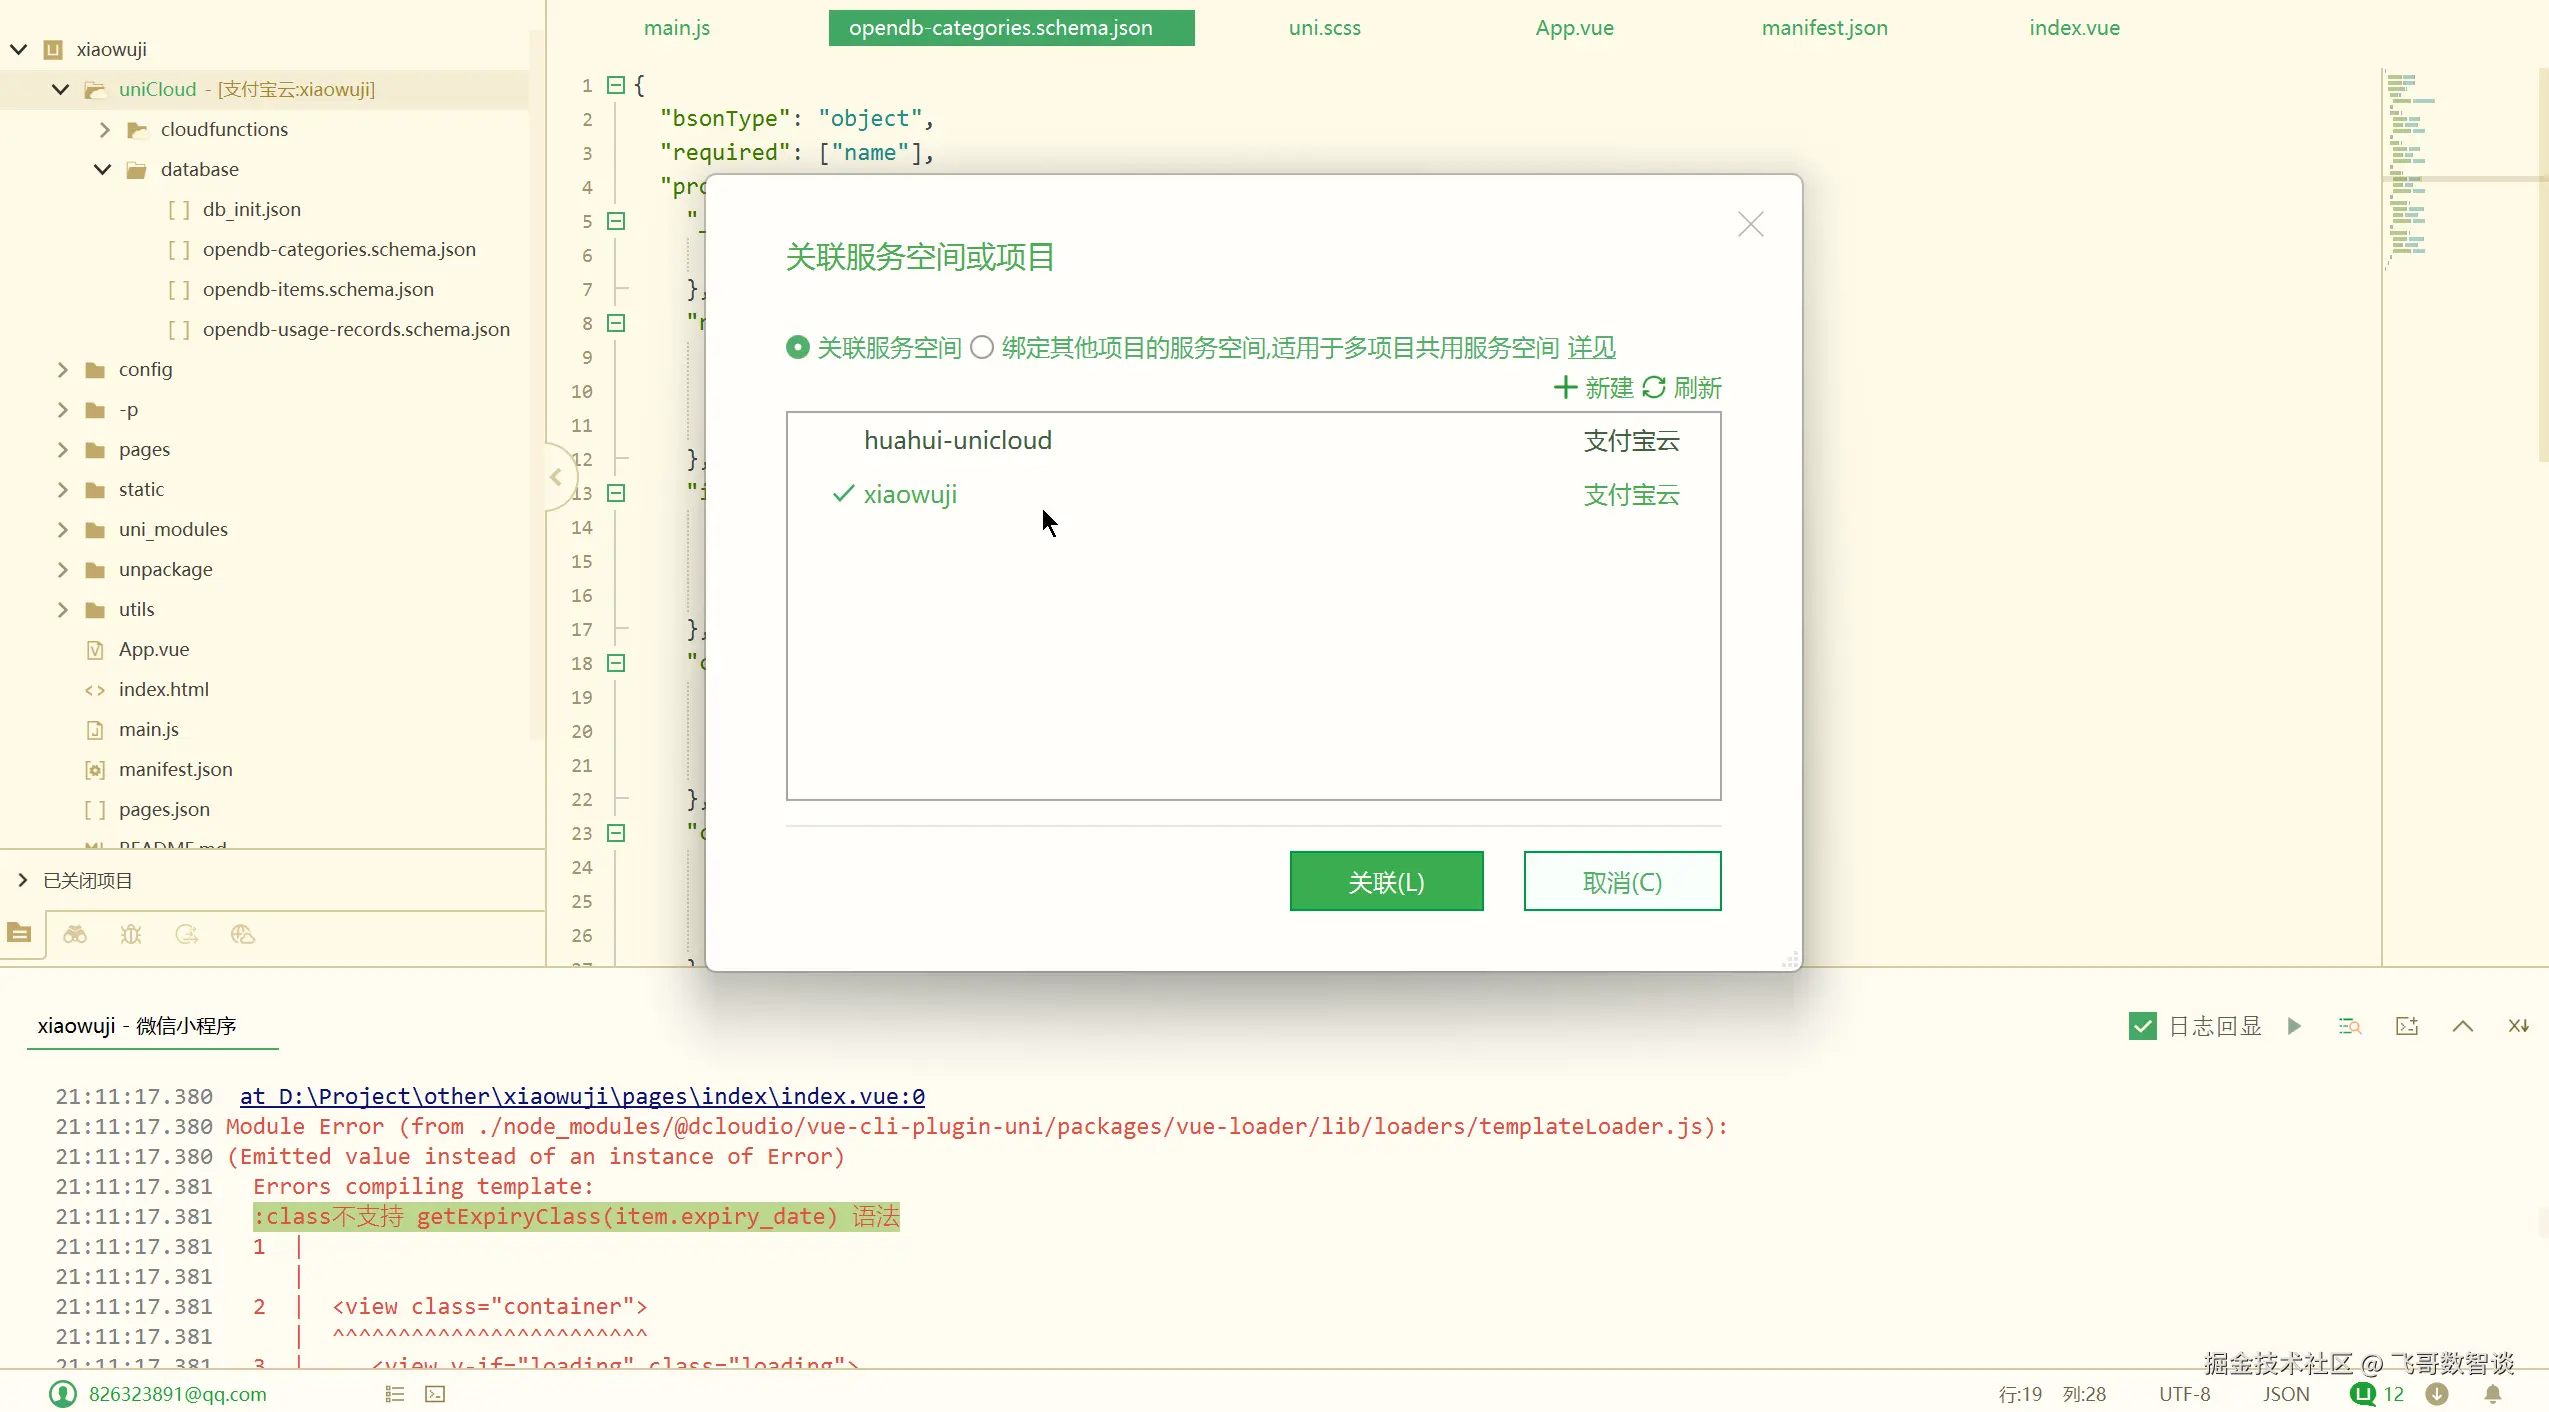
Task: Click the refresh 刷新 icon in dialog
Action: tap(1654, 387)
